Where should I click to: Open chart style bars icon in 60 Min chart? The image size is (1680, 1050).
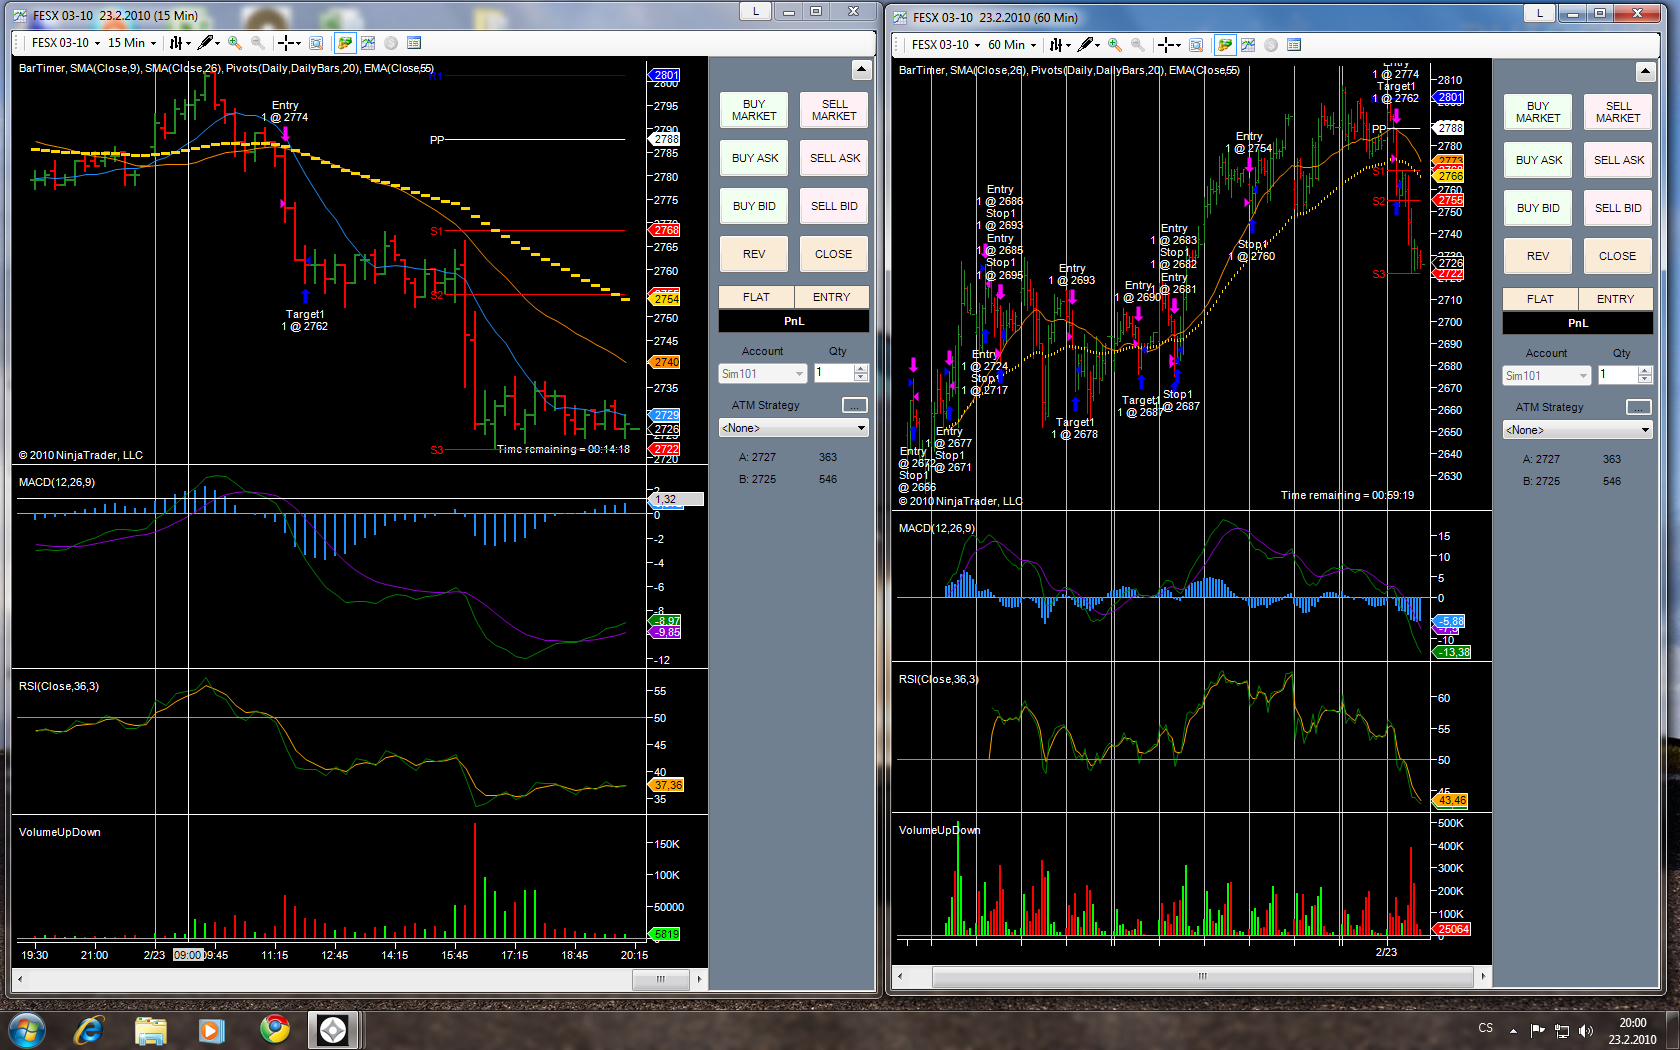point(1058,45)
